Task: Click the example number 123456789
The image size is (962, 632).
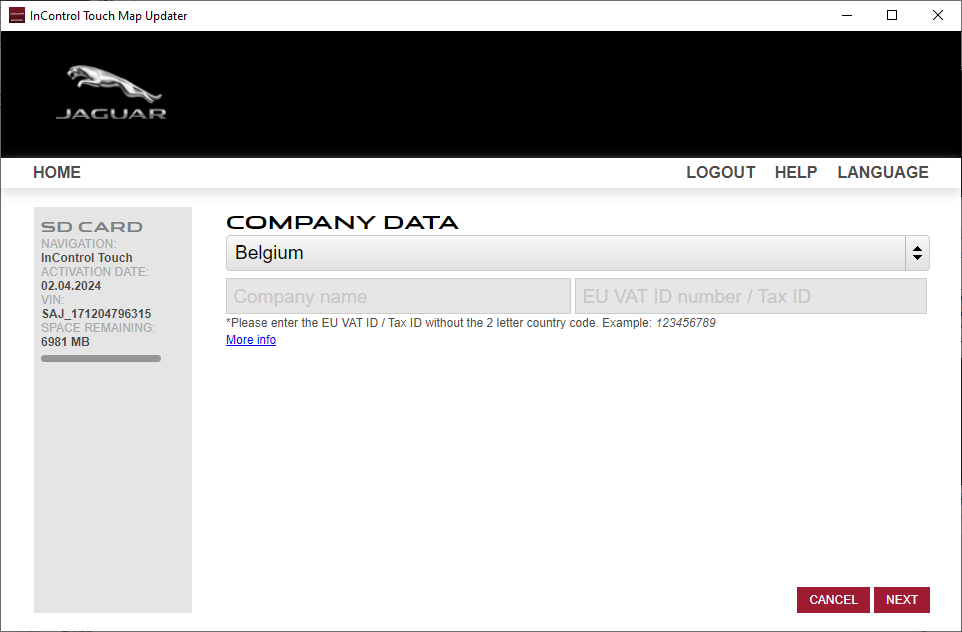Action: point(686,323)
